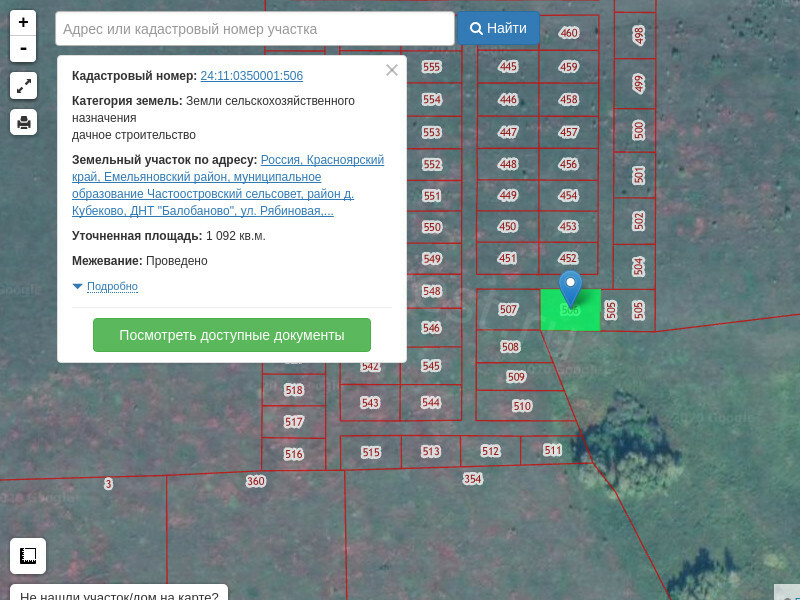
Task: Expand the Подробно details section
Action: tap(111, 287)
